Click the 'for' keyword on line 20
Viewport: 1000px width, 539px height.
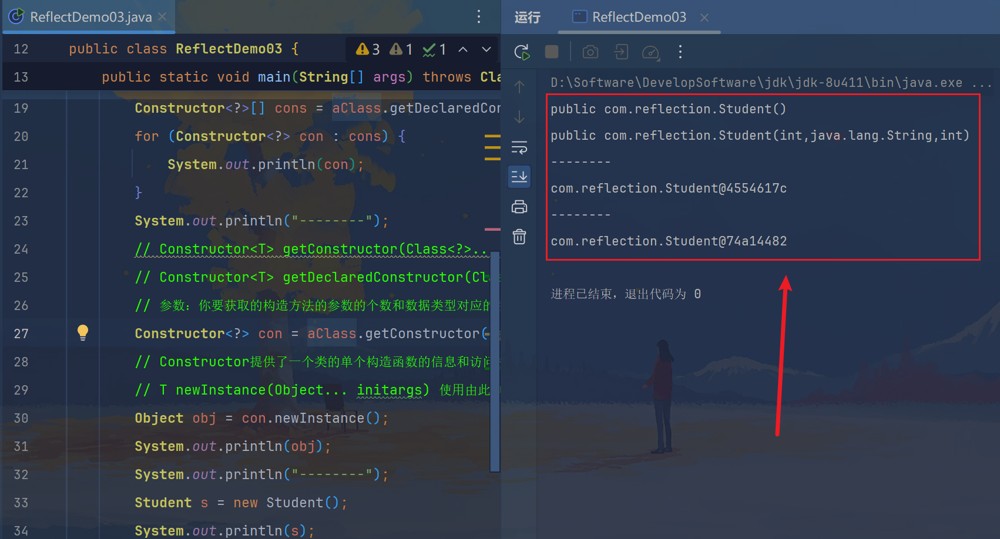(147, 137)
